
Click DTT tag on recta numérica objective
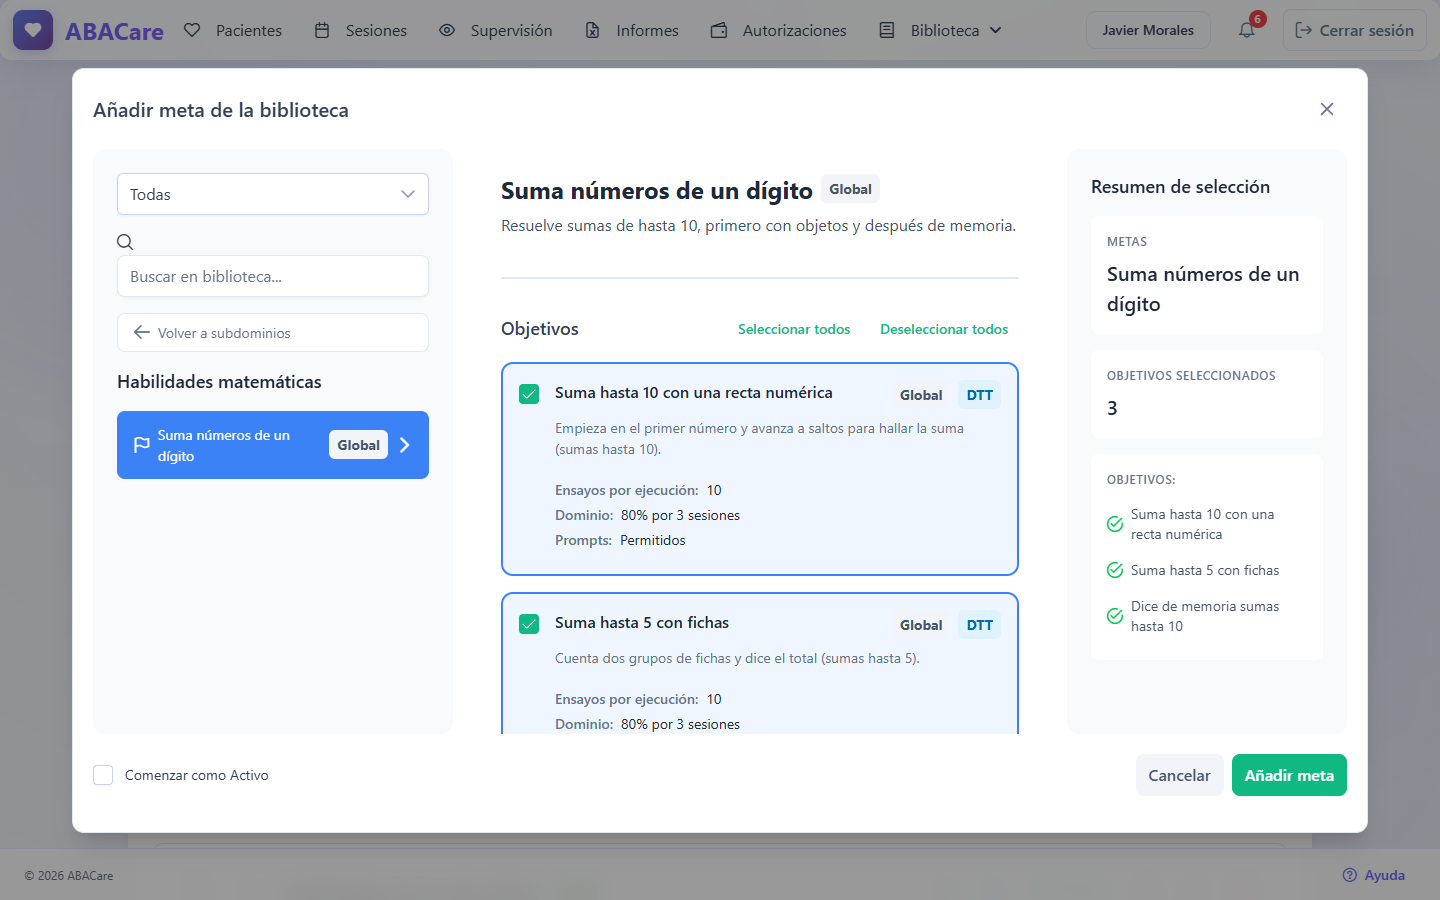point(980,395)
